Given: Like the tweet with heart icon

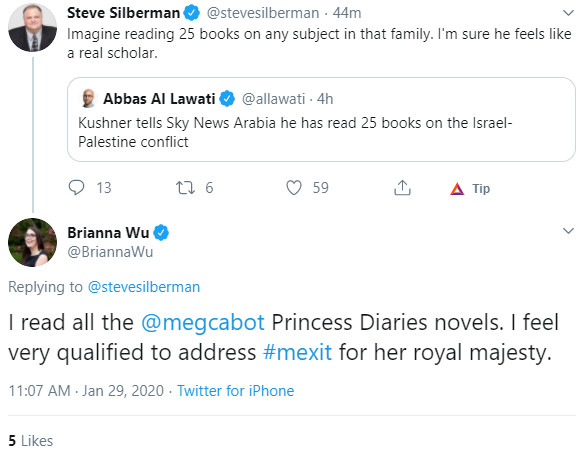Looking at the screenshot, I should coord(294,188).
